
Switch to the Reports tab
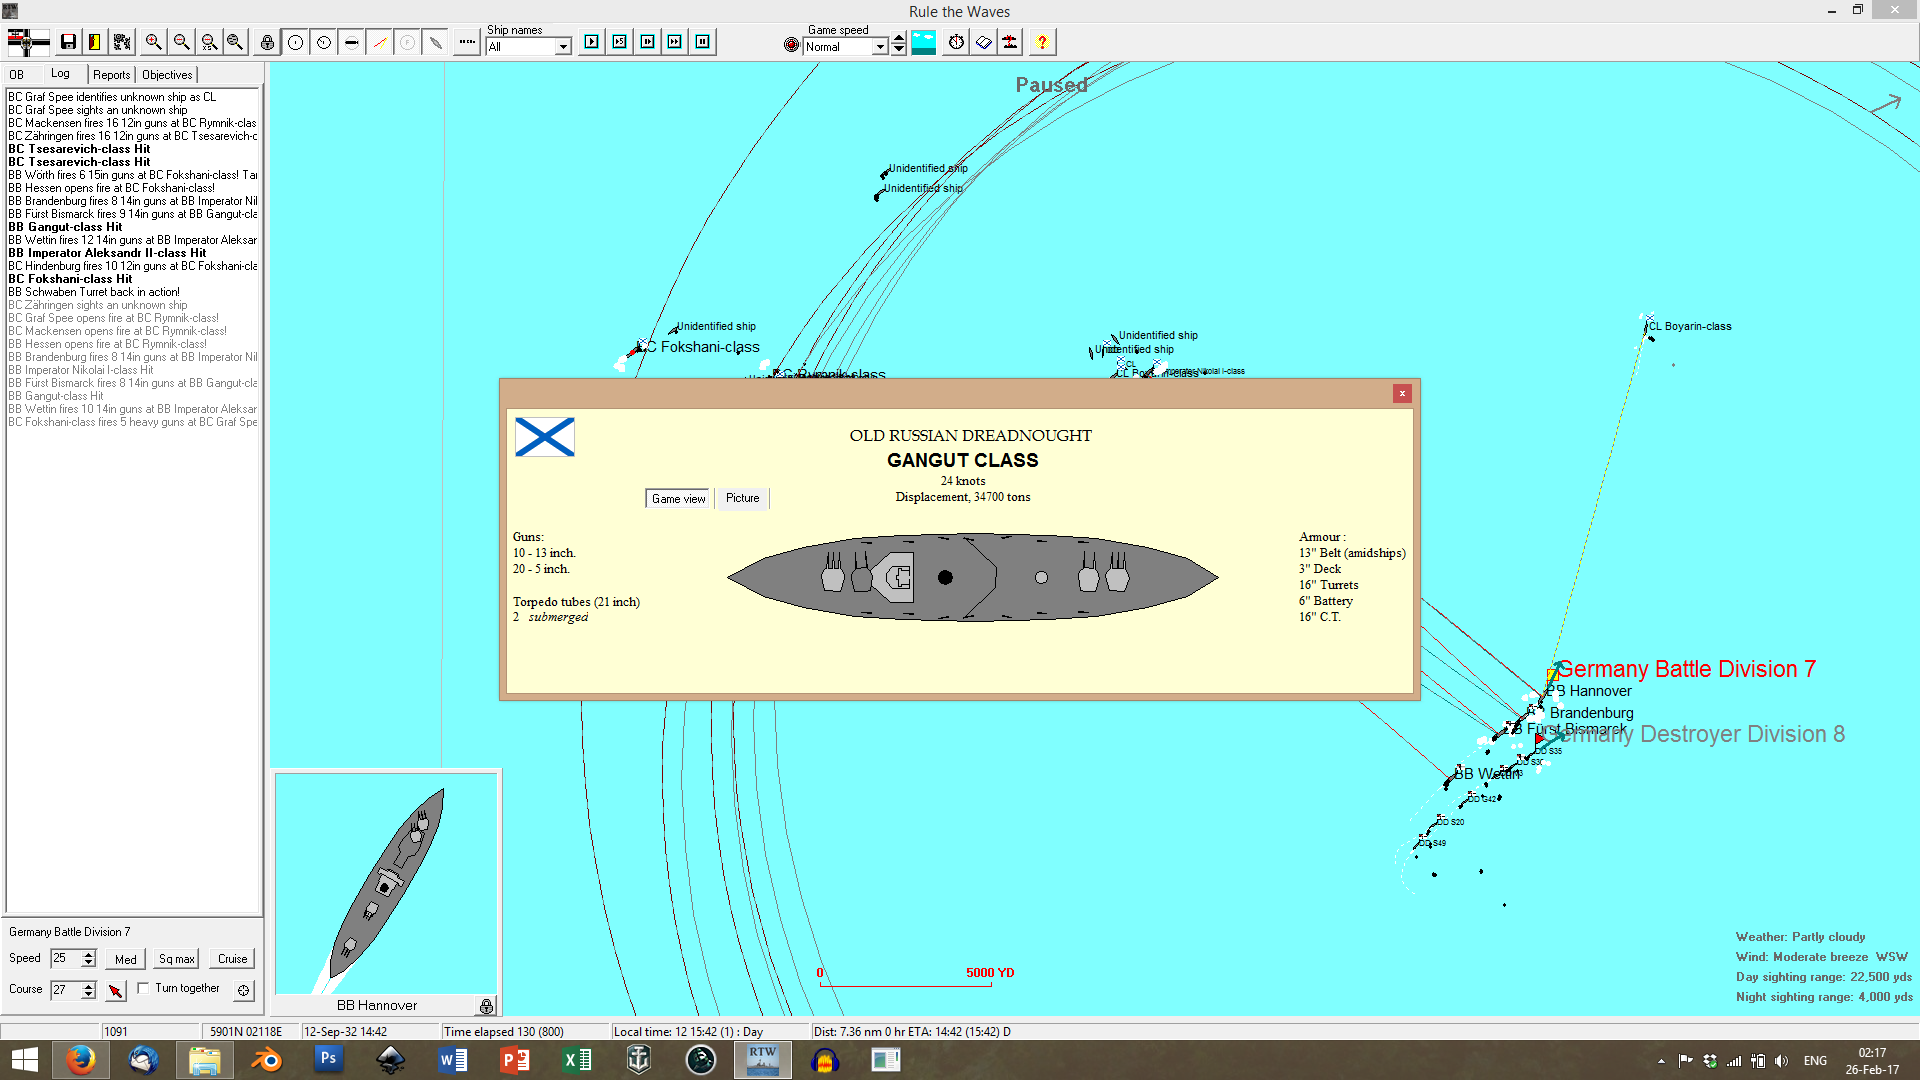(x=111, y=75)
